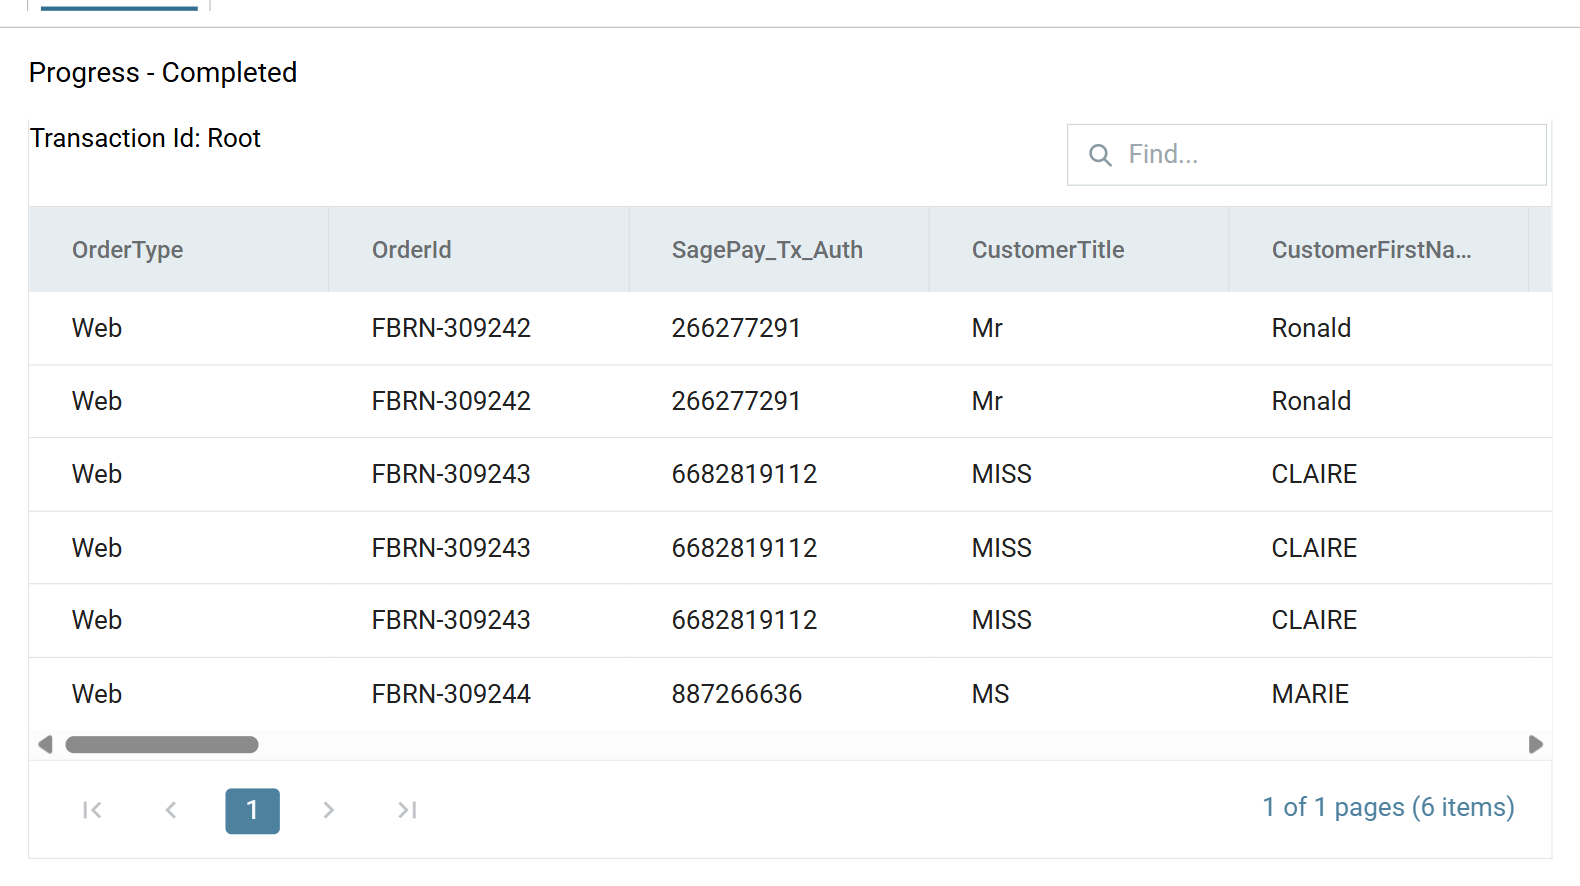Viewport: 1580px width, 886px height.
Task: Go to next page arrow
Action: point(329,810)
